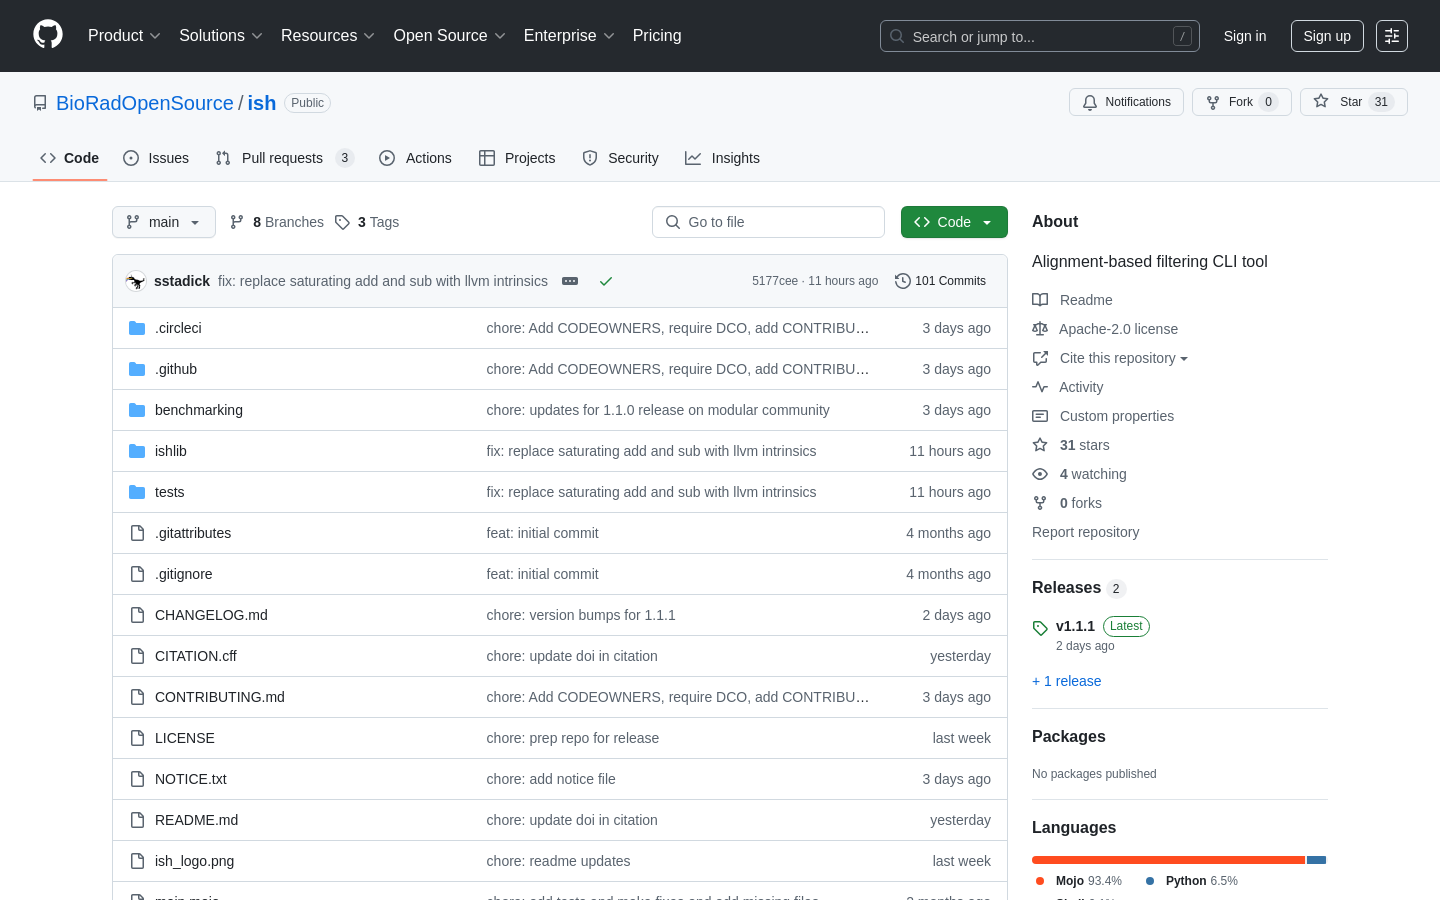Click the Sign in link

click(1245, 36)
